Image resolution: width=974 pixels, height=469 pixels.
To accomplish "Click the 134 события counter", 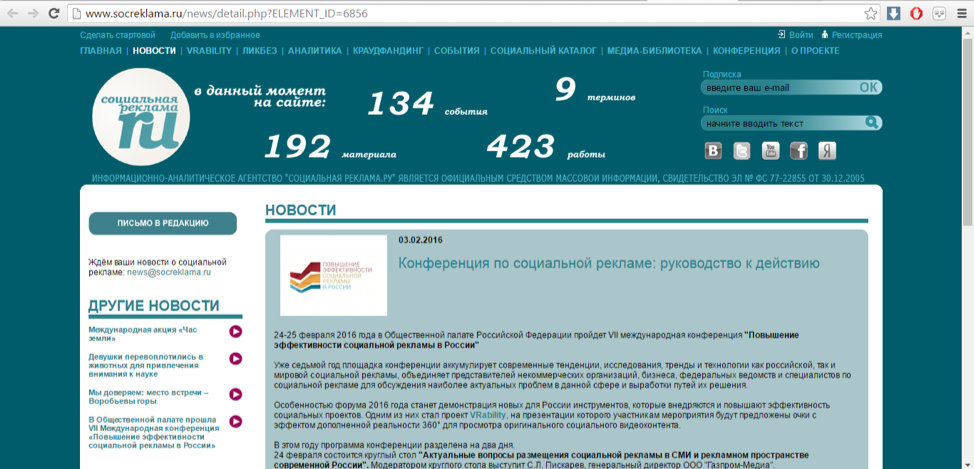I will (x=427, y=104).
